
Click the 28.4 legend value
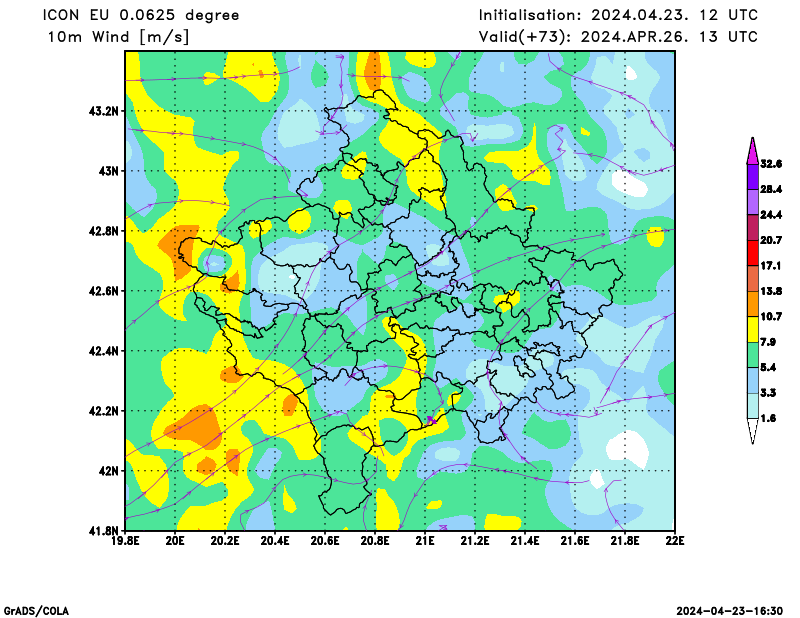pos(771,189)
